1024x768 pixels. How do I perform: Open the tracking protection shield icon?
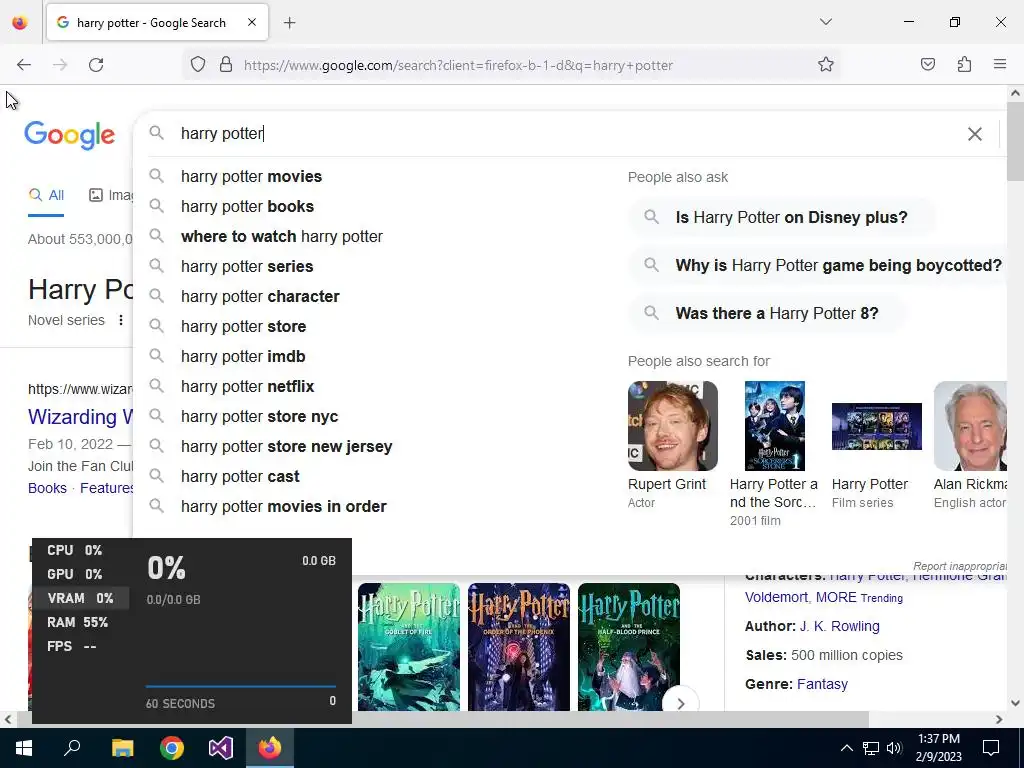[198, 64]
